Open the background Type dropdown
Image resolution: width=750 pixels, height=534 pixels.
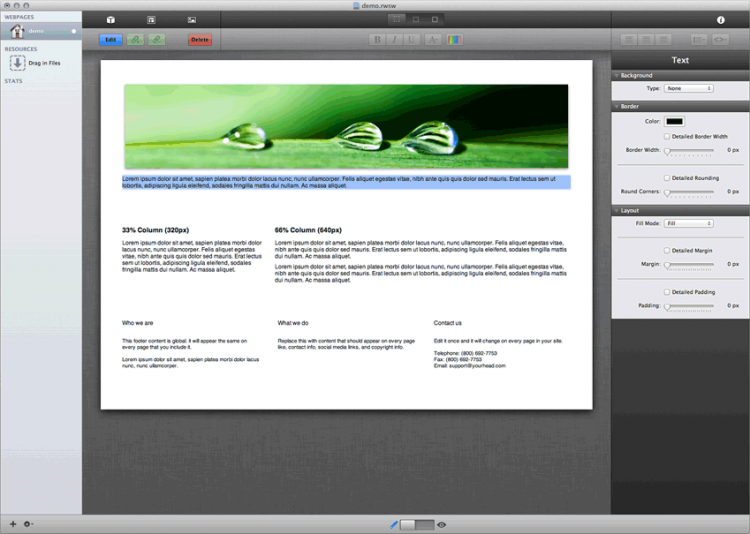pyautogui.click(x=689, y=89)
